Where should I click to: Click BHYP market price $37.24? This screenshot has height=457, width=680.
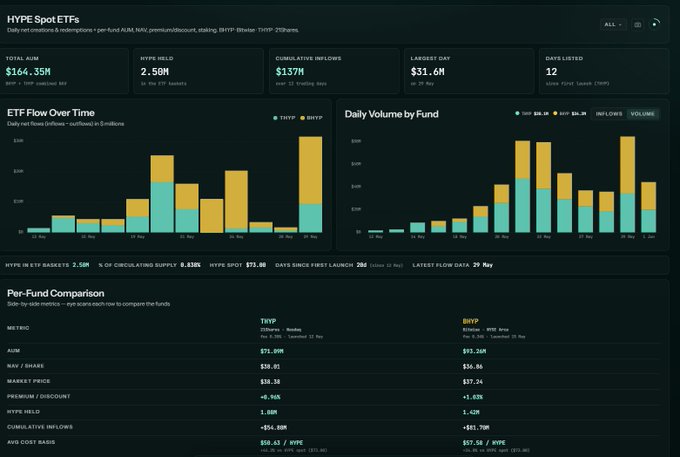[x=473, y=382]
